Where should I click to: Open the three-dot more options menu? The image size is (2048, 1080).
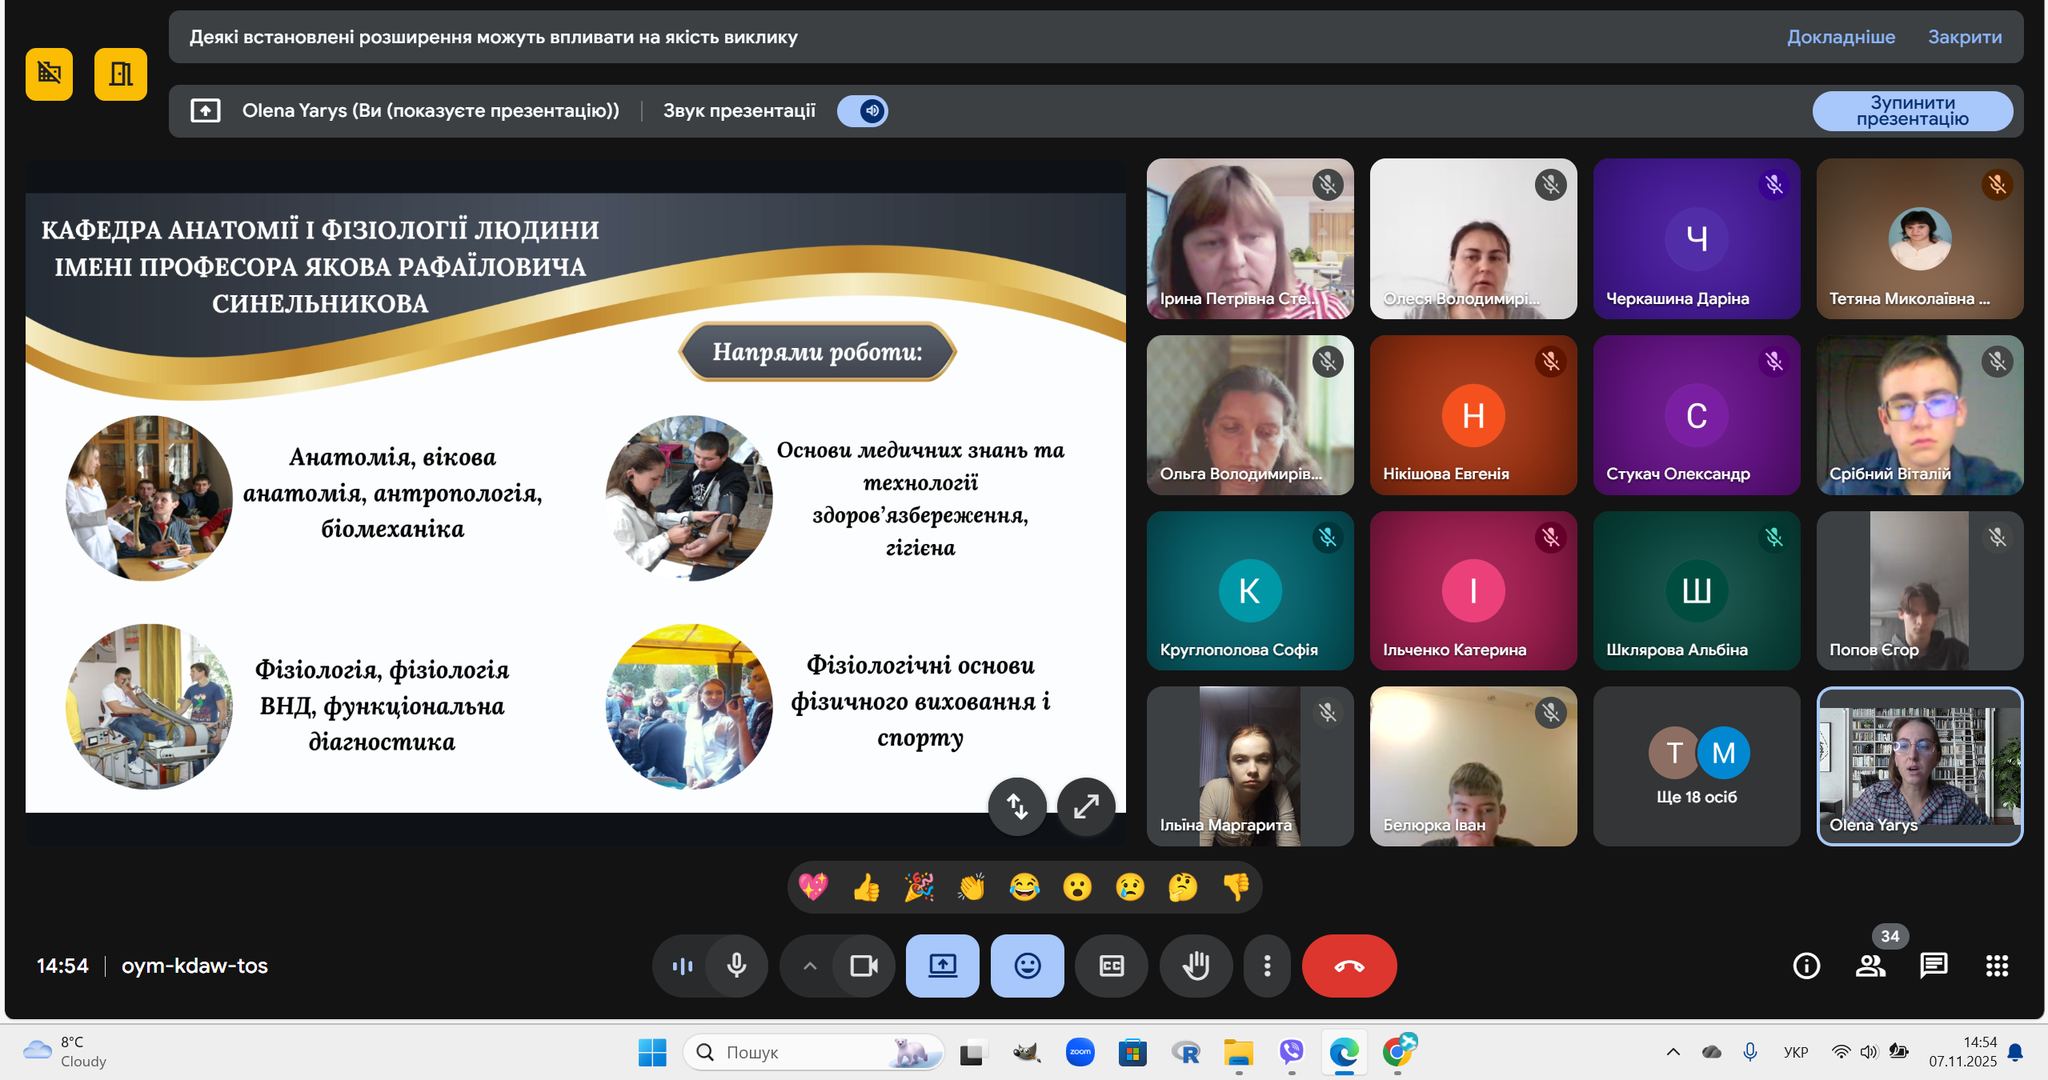pyautogui.click(x=1267, y=966)
